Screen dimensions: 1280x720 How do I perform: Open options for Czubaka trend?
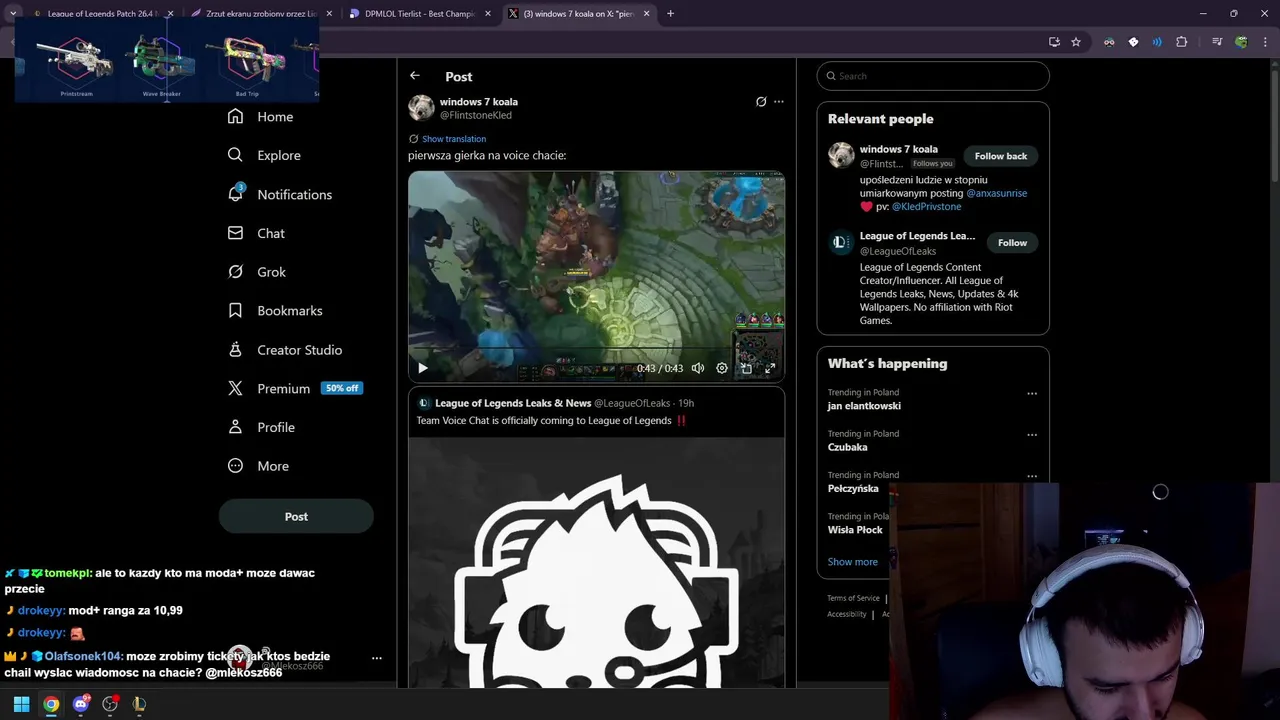point(1032,435)
